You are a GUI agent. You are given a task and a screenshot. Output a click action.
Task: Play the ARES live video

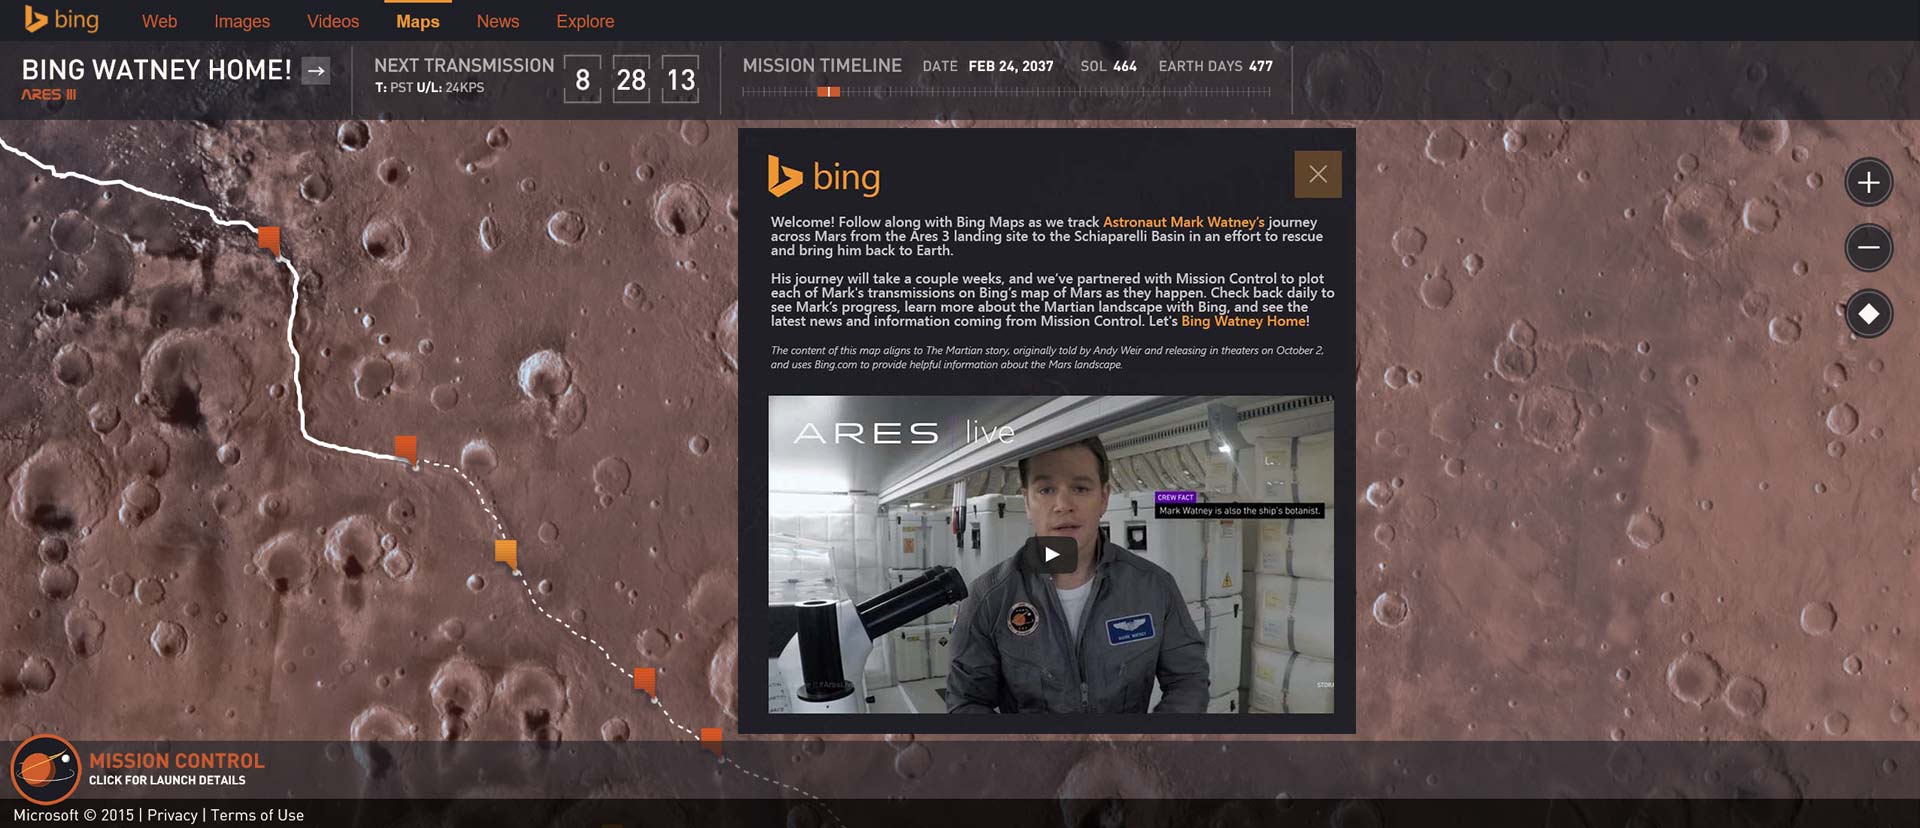click(x=1051, y=555)
